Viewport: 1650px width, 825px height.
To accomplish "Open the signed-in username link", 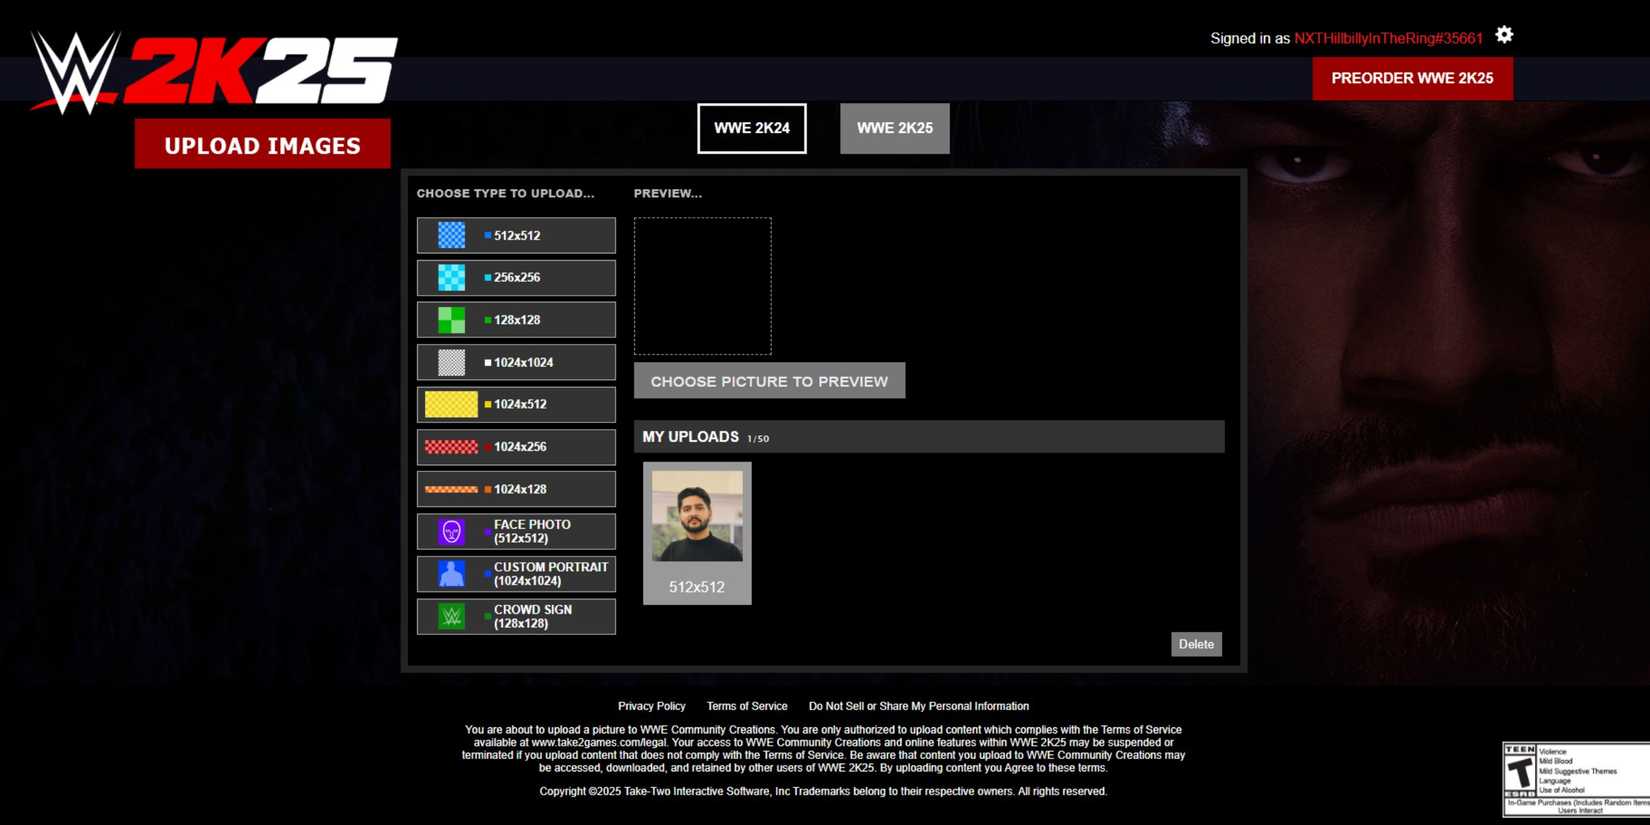I will [1388, 38].
